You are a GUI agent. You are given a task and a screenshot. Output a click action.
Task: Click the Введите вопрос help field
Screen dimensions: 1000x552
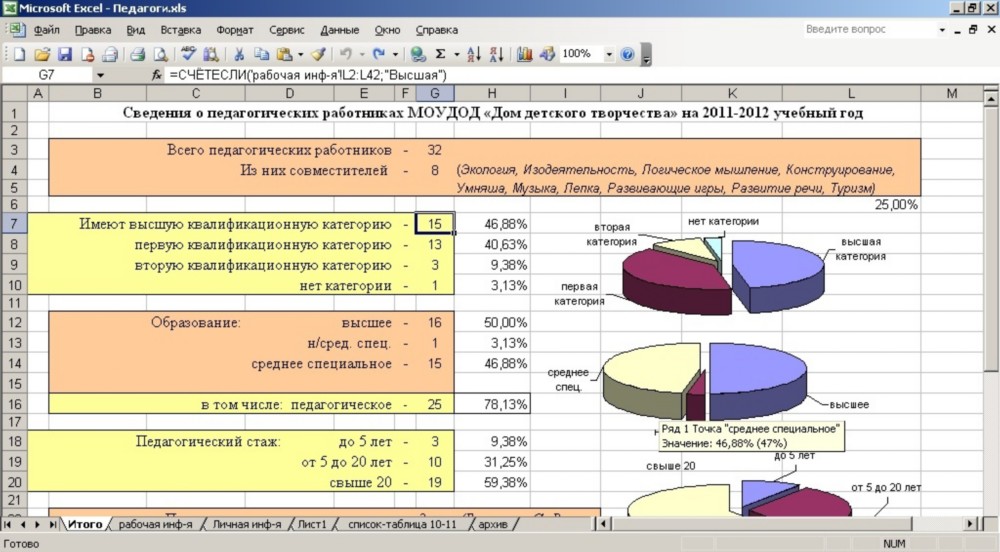click(870, 30)
